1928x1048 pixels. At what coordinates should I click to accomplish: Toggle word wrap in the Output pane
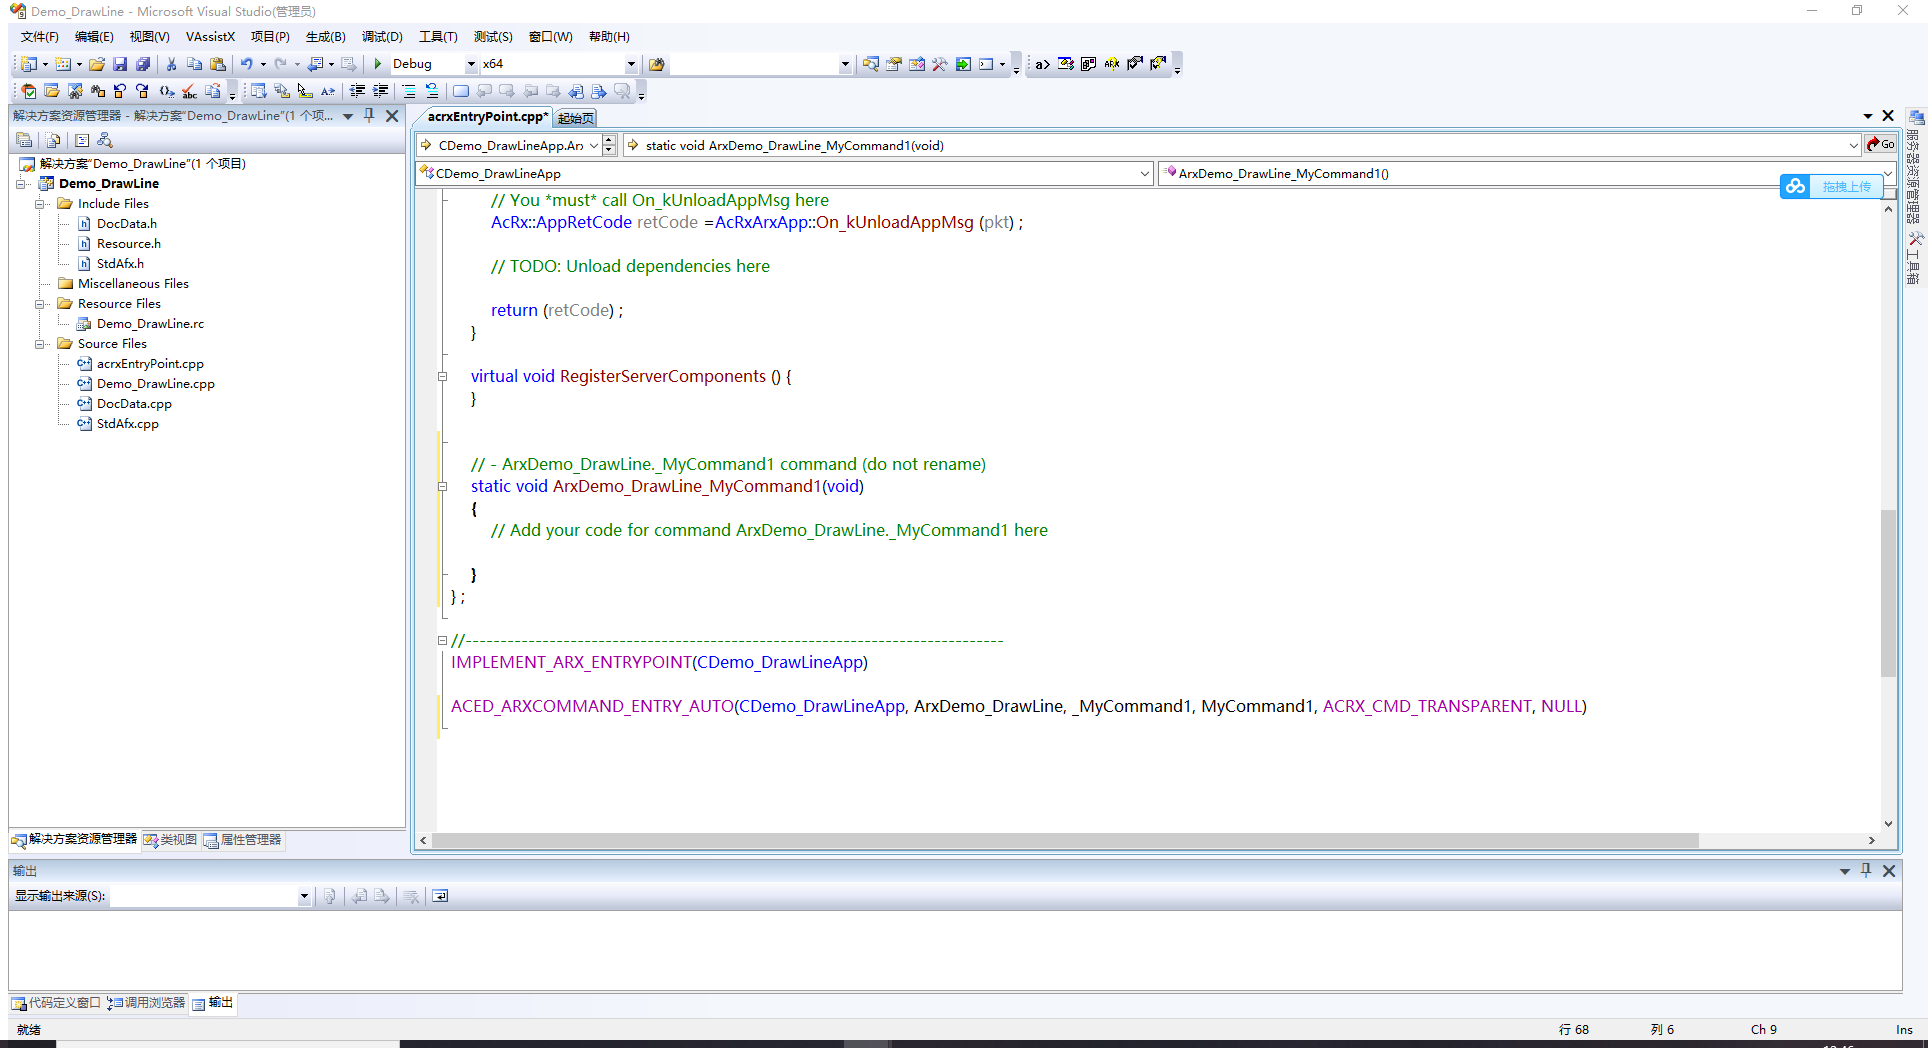click(x=441, y=896)
